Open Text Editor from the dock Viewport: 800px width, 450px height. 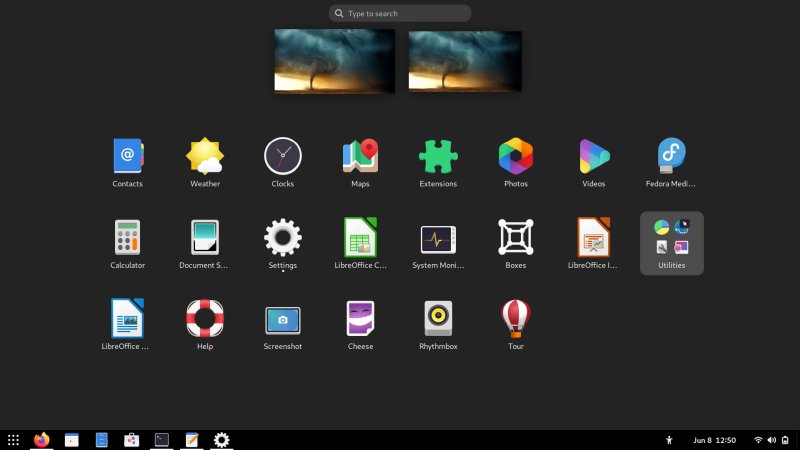click(x=192, y=440)
